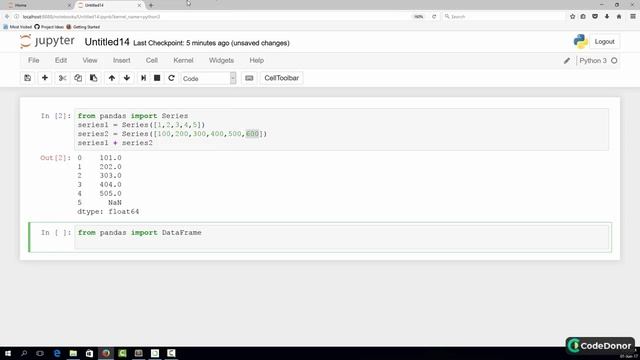Open the Windows Start menu

tap(8, 353)
